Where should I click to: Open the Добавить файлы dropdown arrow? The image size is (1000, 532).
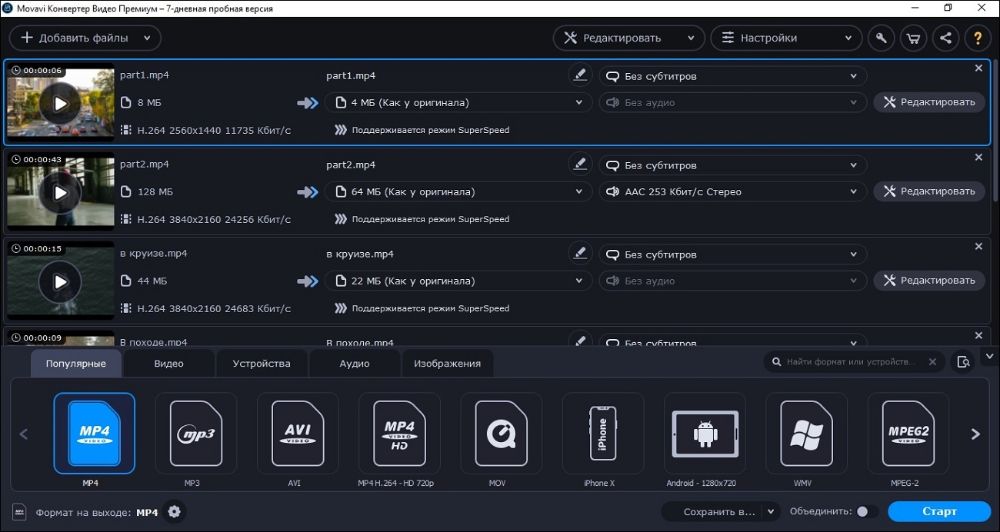point(147,38)
